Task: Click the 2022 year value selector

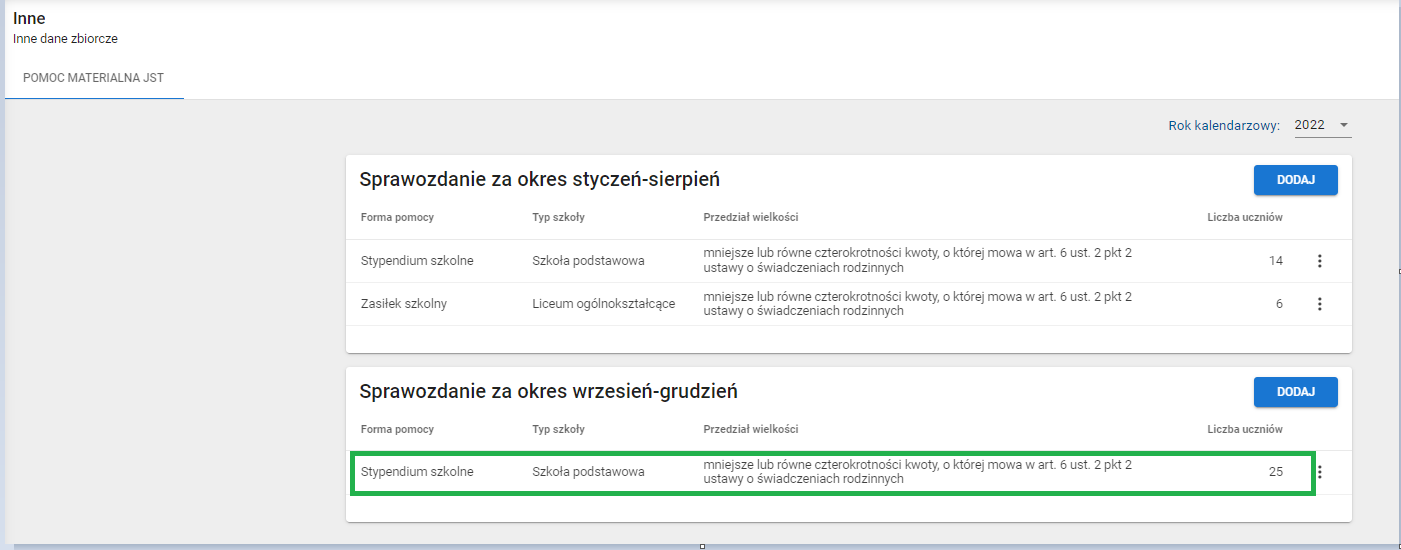Action: coord(1309,125)
